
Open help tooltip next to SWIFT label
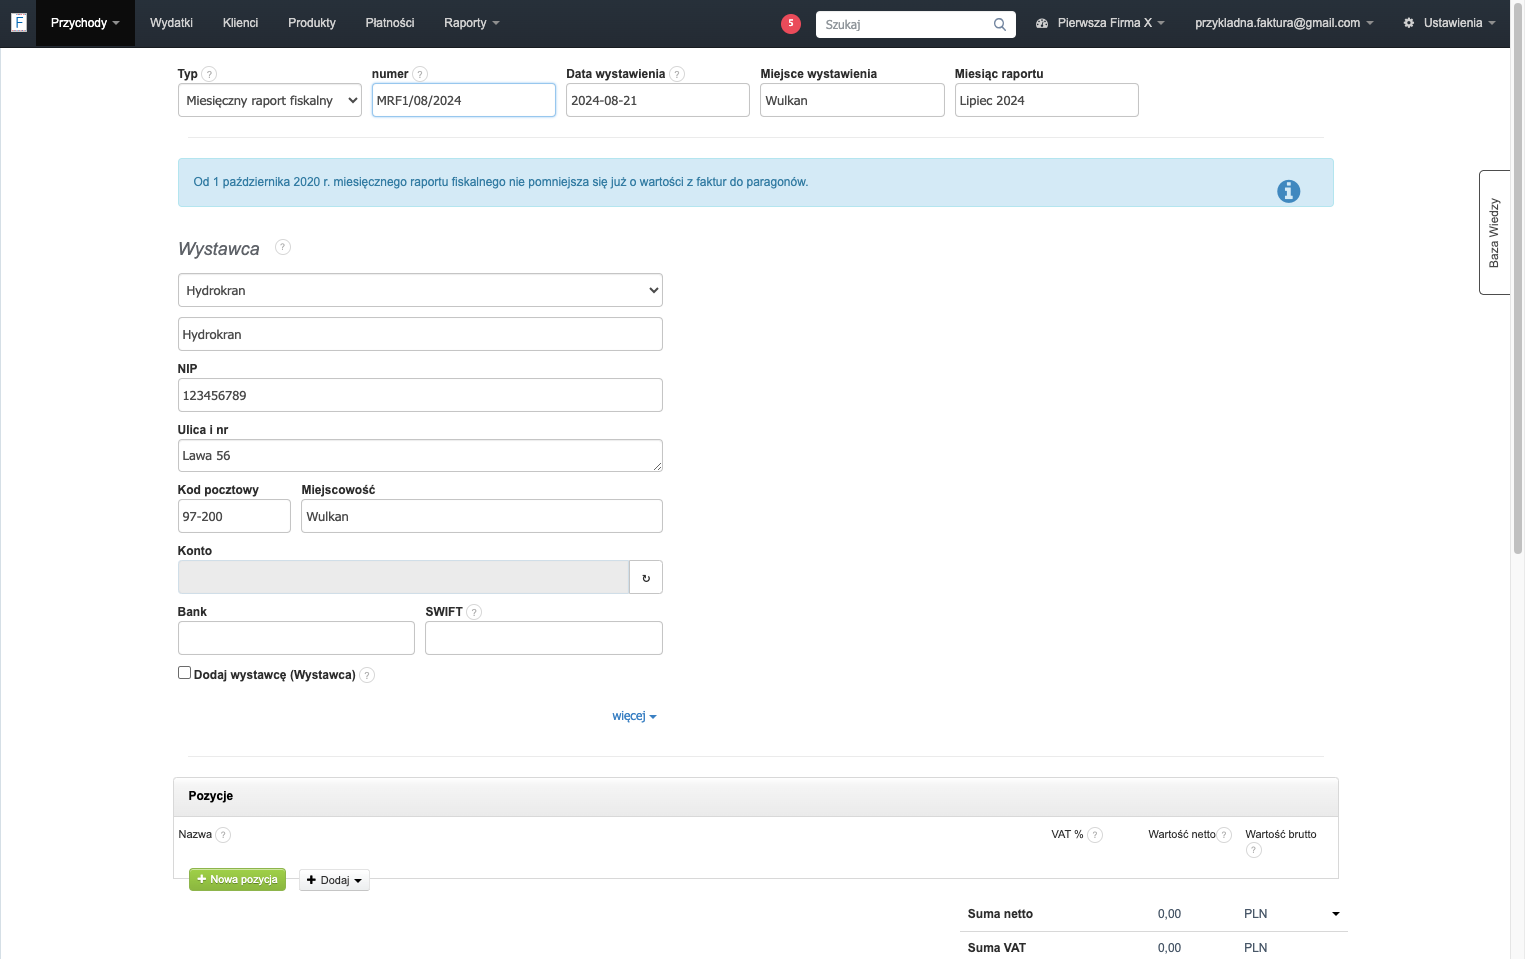point(474,612)
